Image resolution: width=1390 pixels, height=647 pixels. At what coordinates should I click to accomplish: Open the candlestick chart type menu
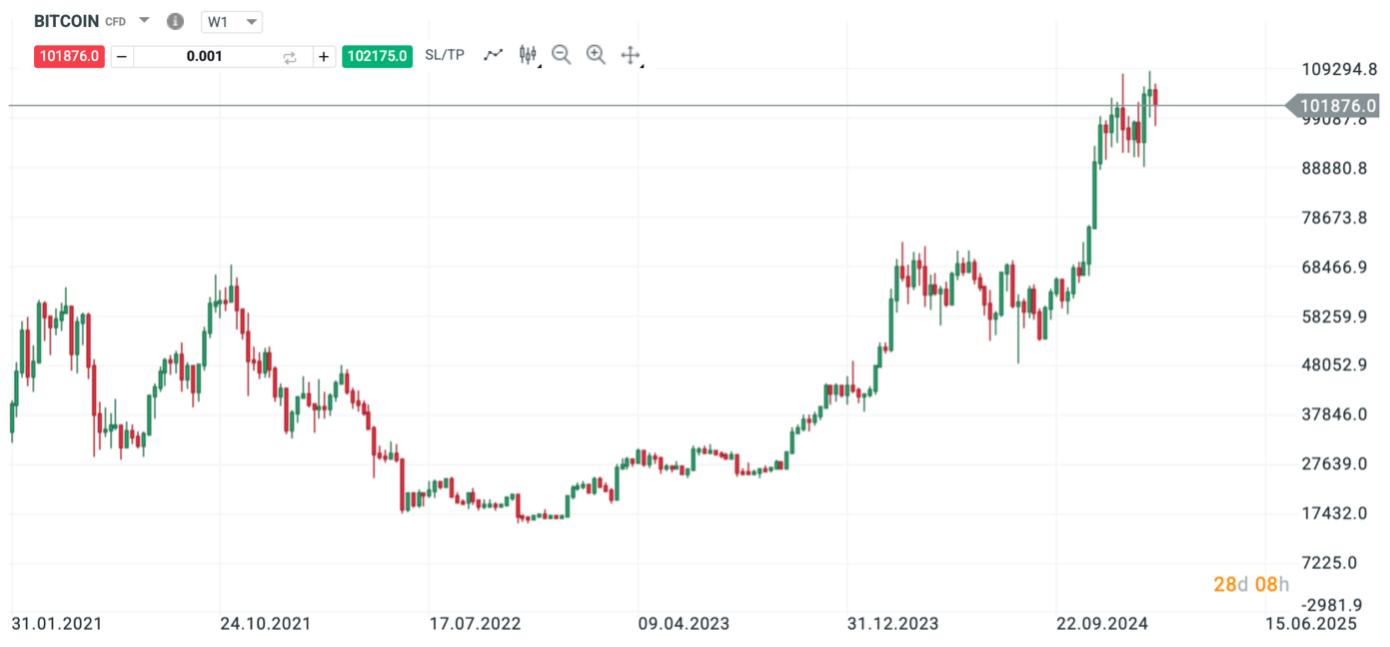[528, 55]
